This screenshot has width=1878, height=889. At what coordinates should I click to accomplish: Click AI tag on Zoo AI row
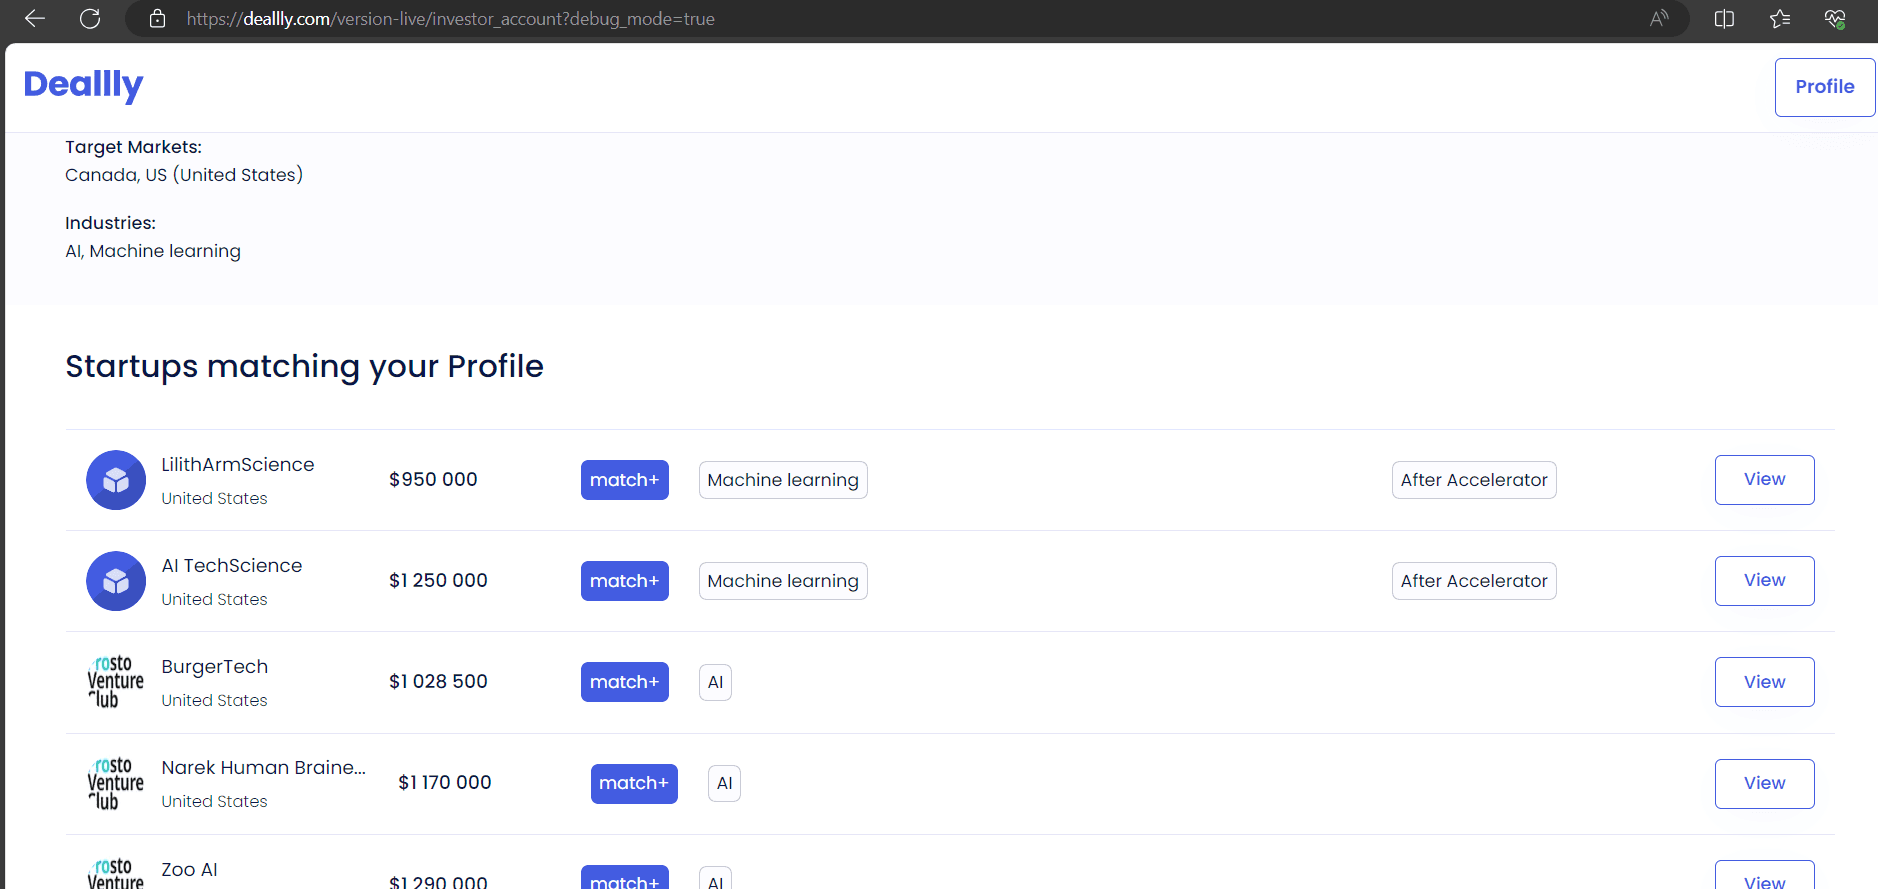[715, 878]
